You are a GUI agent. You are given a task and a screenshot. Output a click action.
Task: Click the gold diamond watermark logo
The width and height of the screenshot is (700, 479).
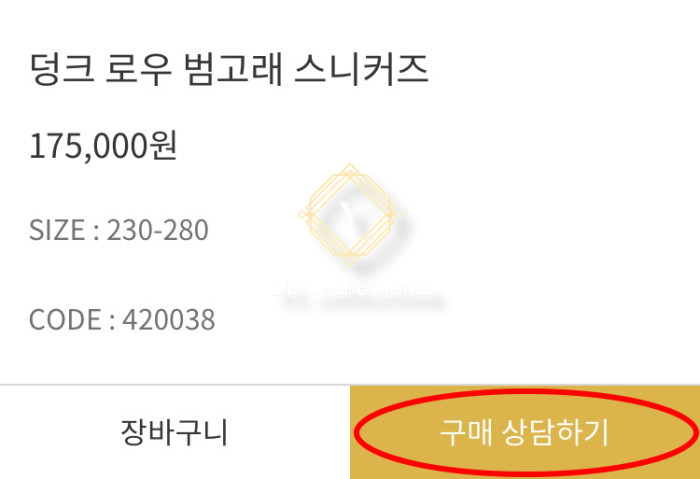coord(350,215)
